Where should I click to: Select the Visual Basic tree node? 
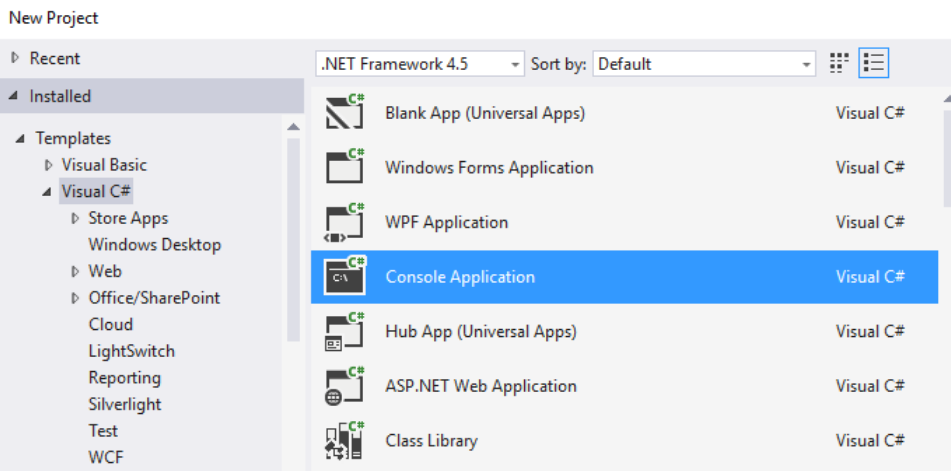tap(104, 165)
